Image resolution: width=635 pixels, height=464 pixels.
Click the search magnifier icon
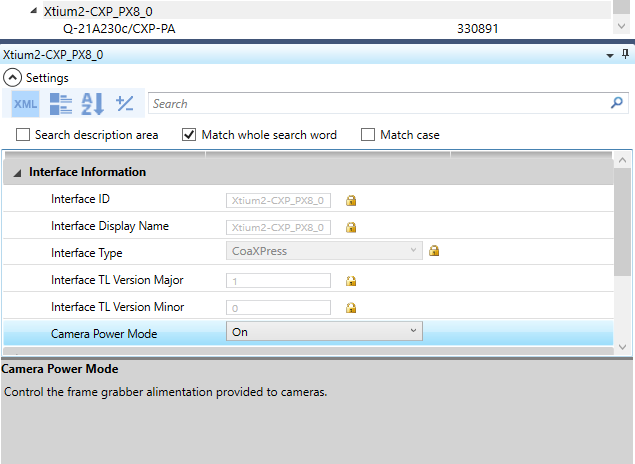tap(617, 103)
